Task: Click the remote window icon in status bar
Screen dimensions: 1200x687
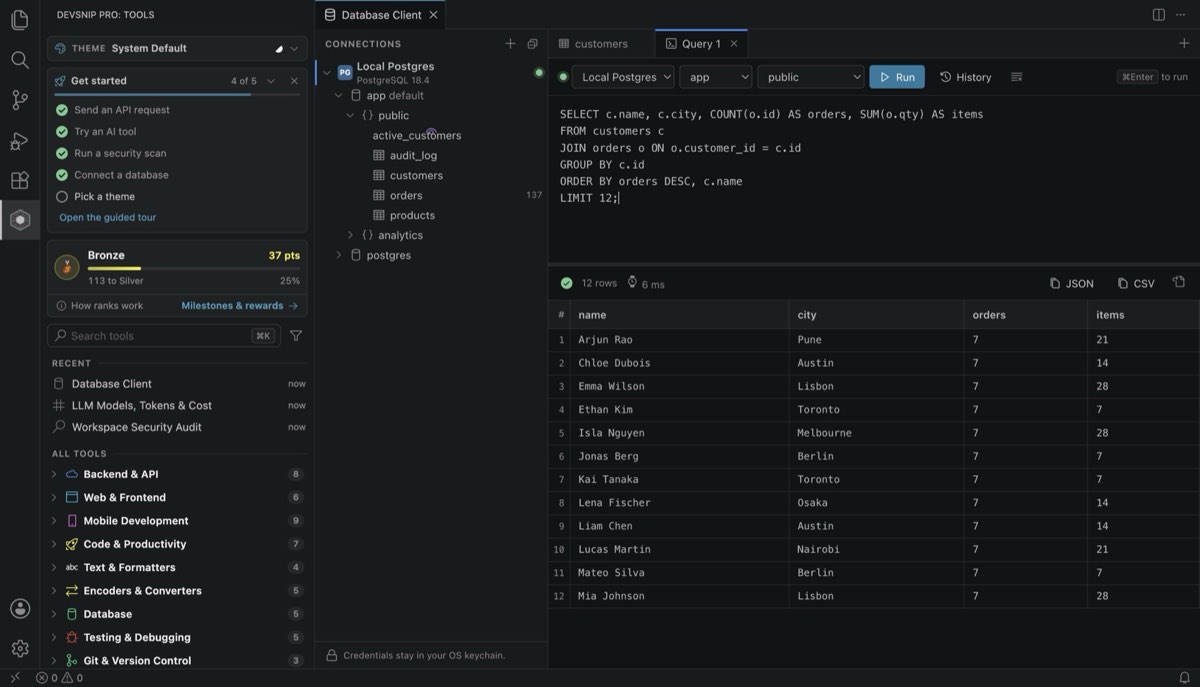Action: tap(14, 678)
